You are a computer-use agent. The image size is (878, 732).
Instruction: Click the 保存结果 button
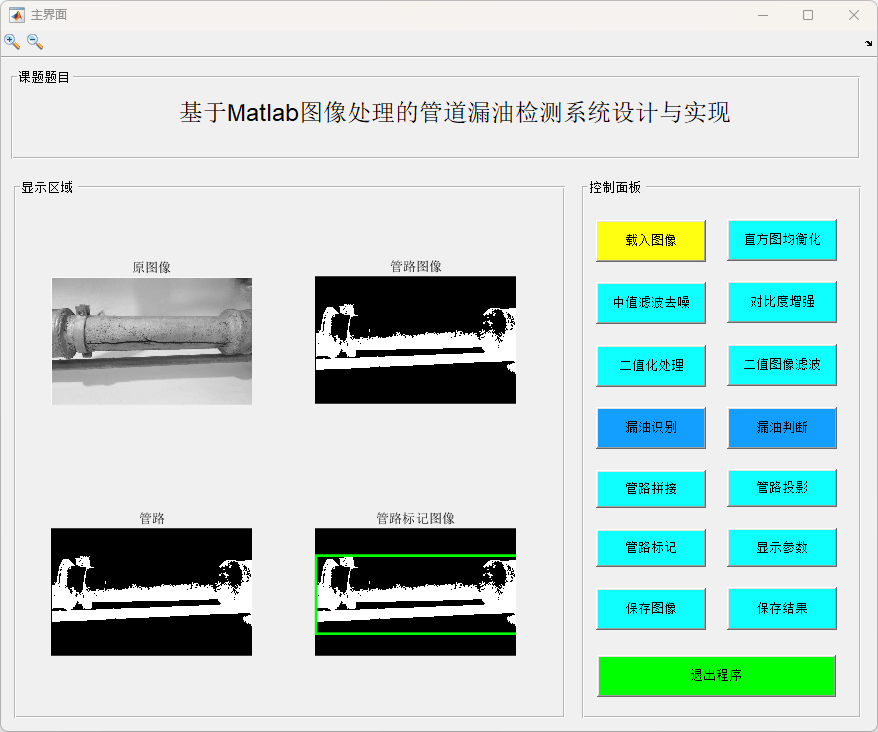click(x=781, y=608)
